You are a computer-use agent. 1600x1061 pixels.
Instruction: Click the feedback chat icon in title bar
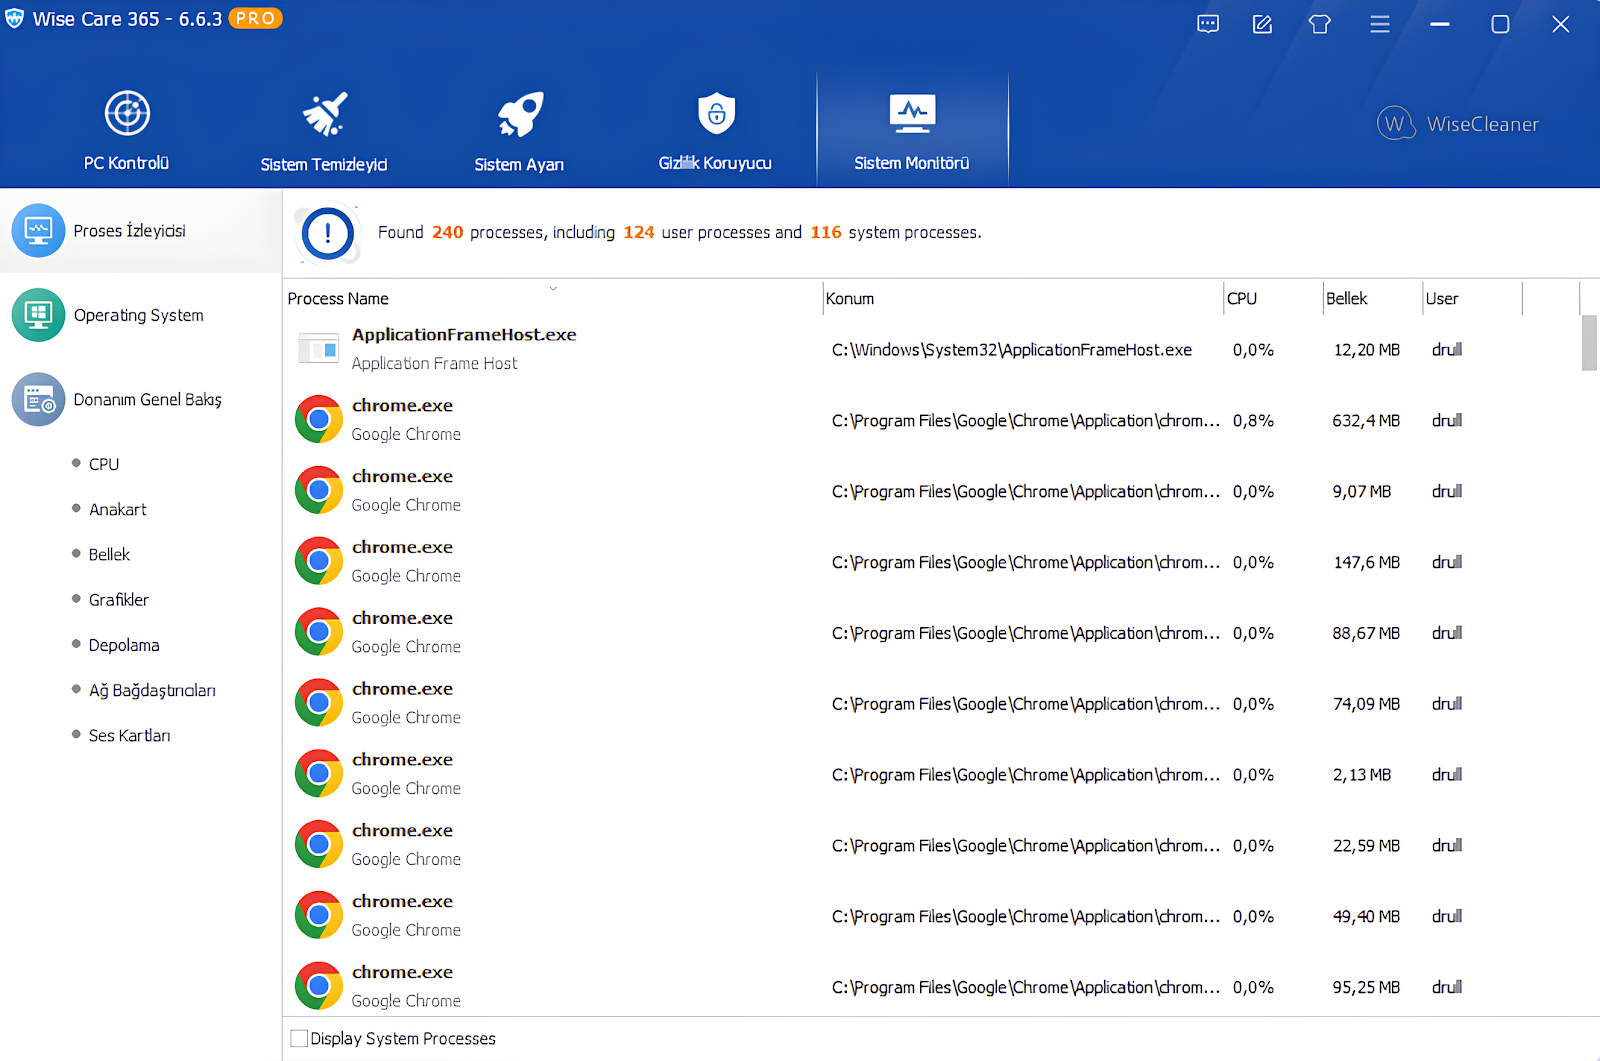(x=1208, y=24)
